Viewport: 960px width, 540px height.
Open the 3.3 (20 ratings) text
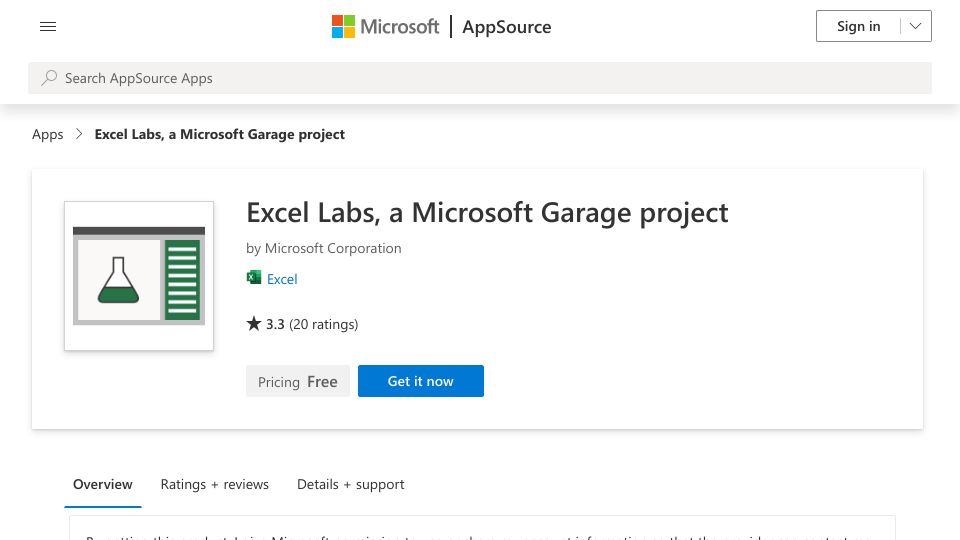pos(312,324)
